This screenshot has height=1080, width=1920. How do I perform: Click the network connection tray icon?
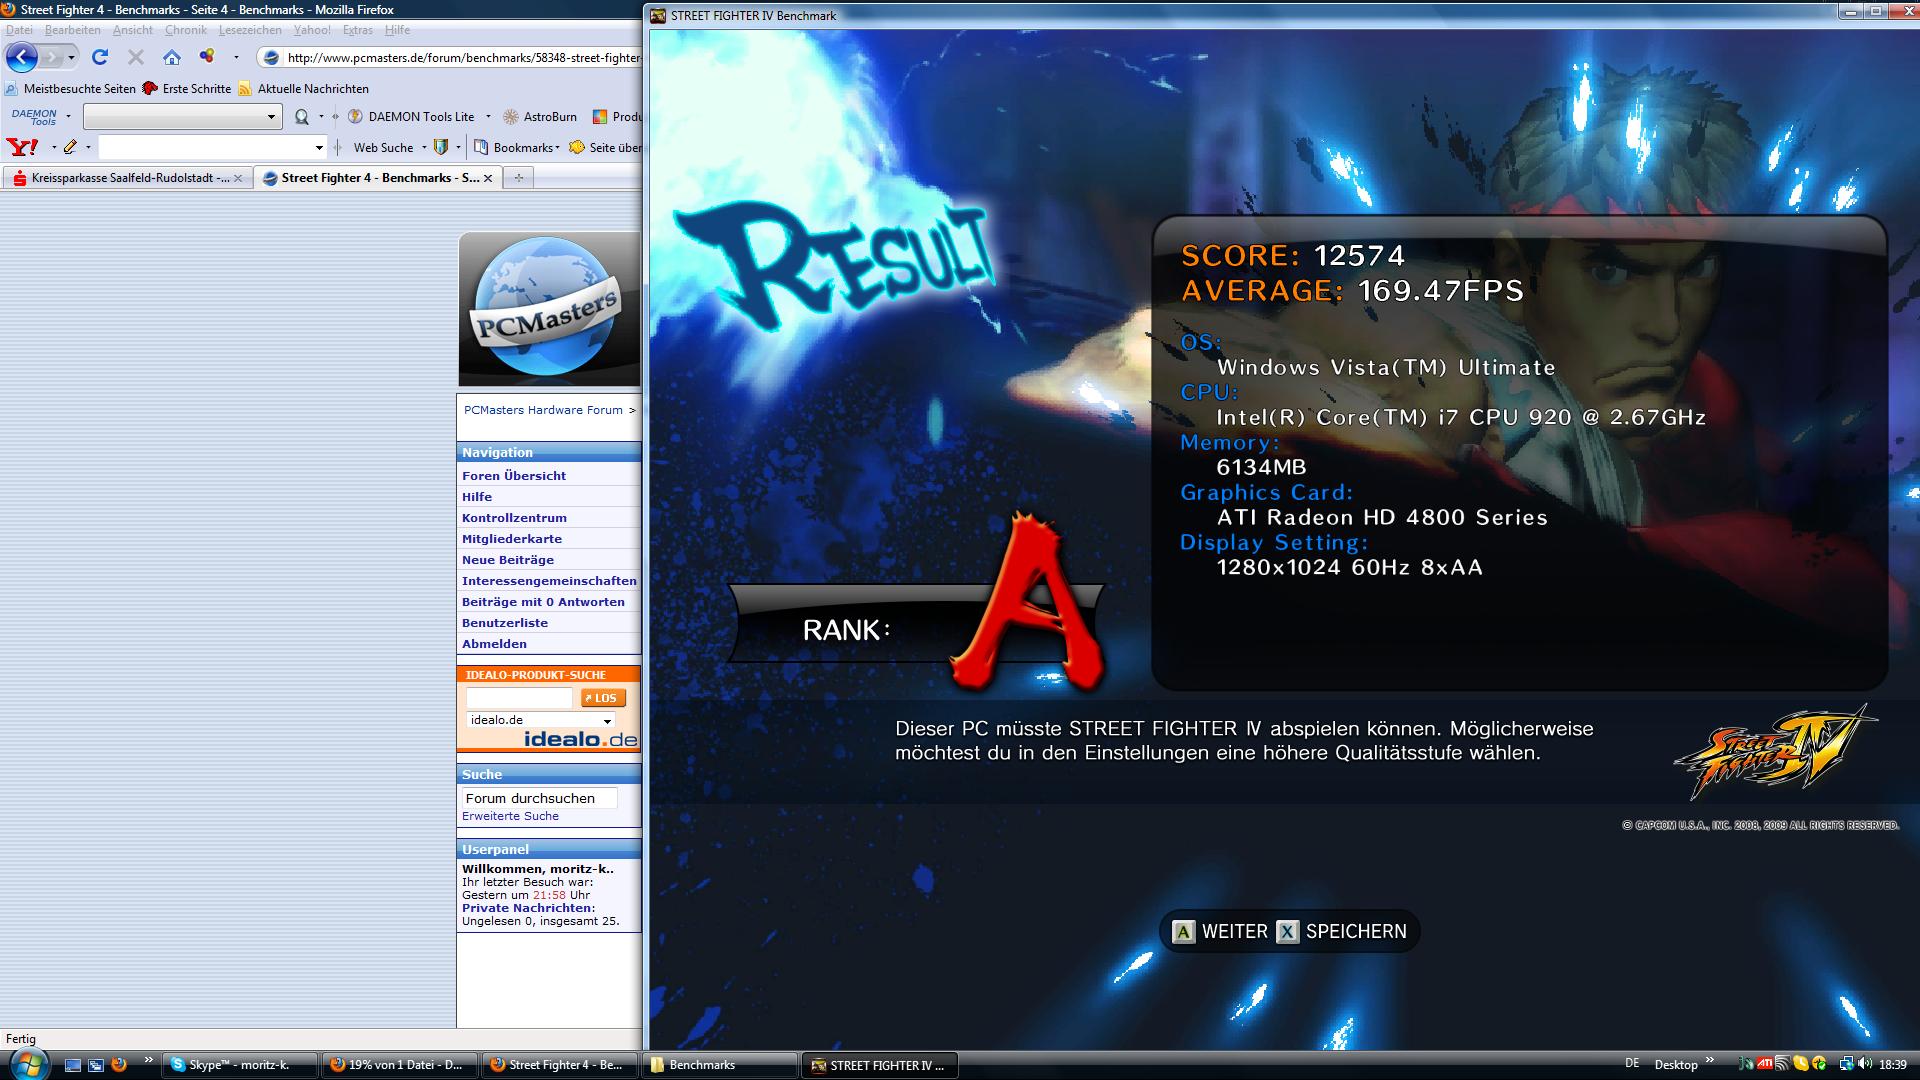[1846, 1064]
